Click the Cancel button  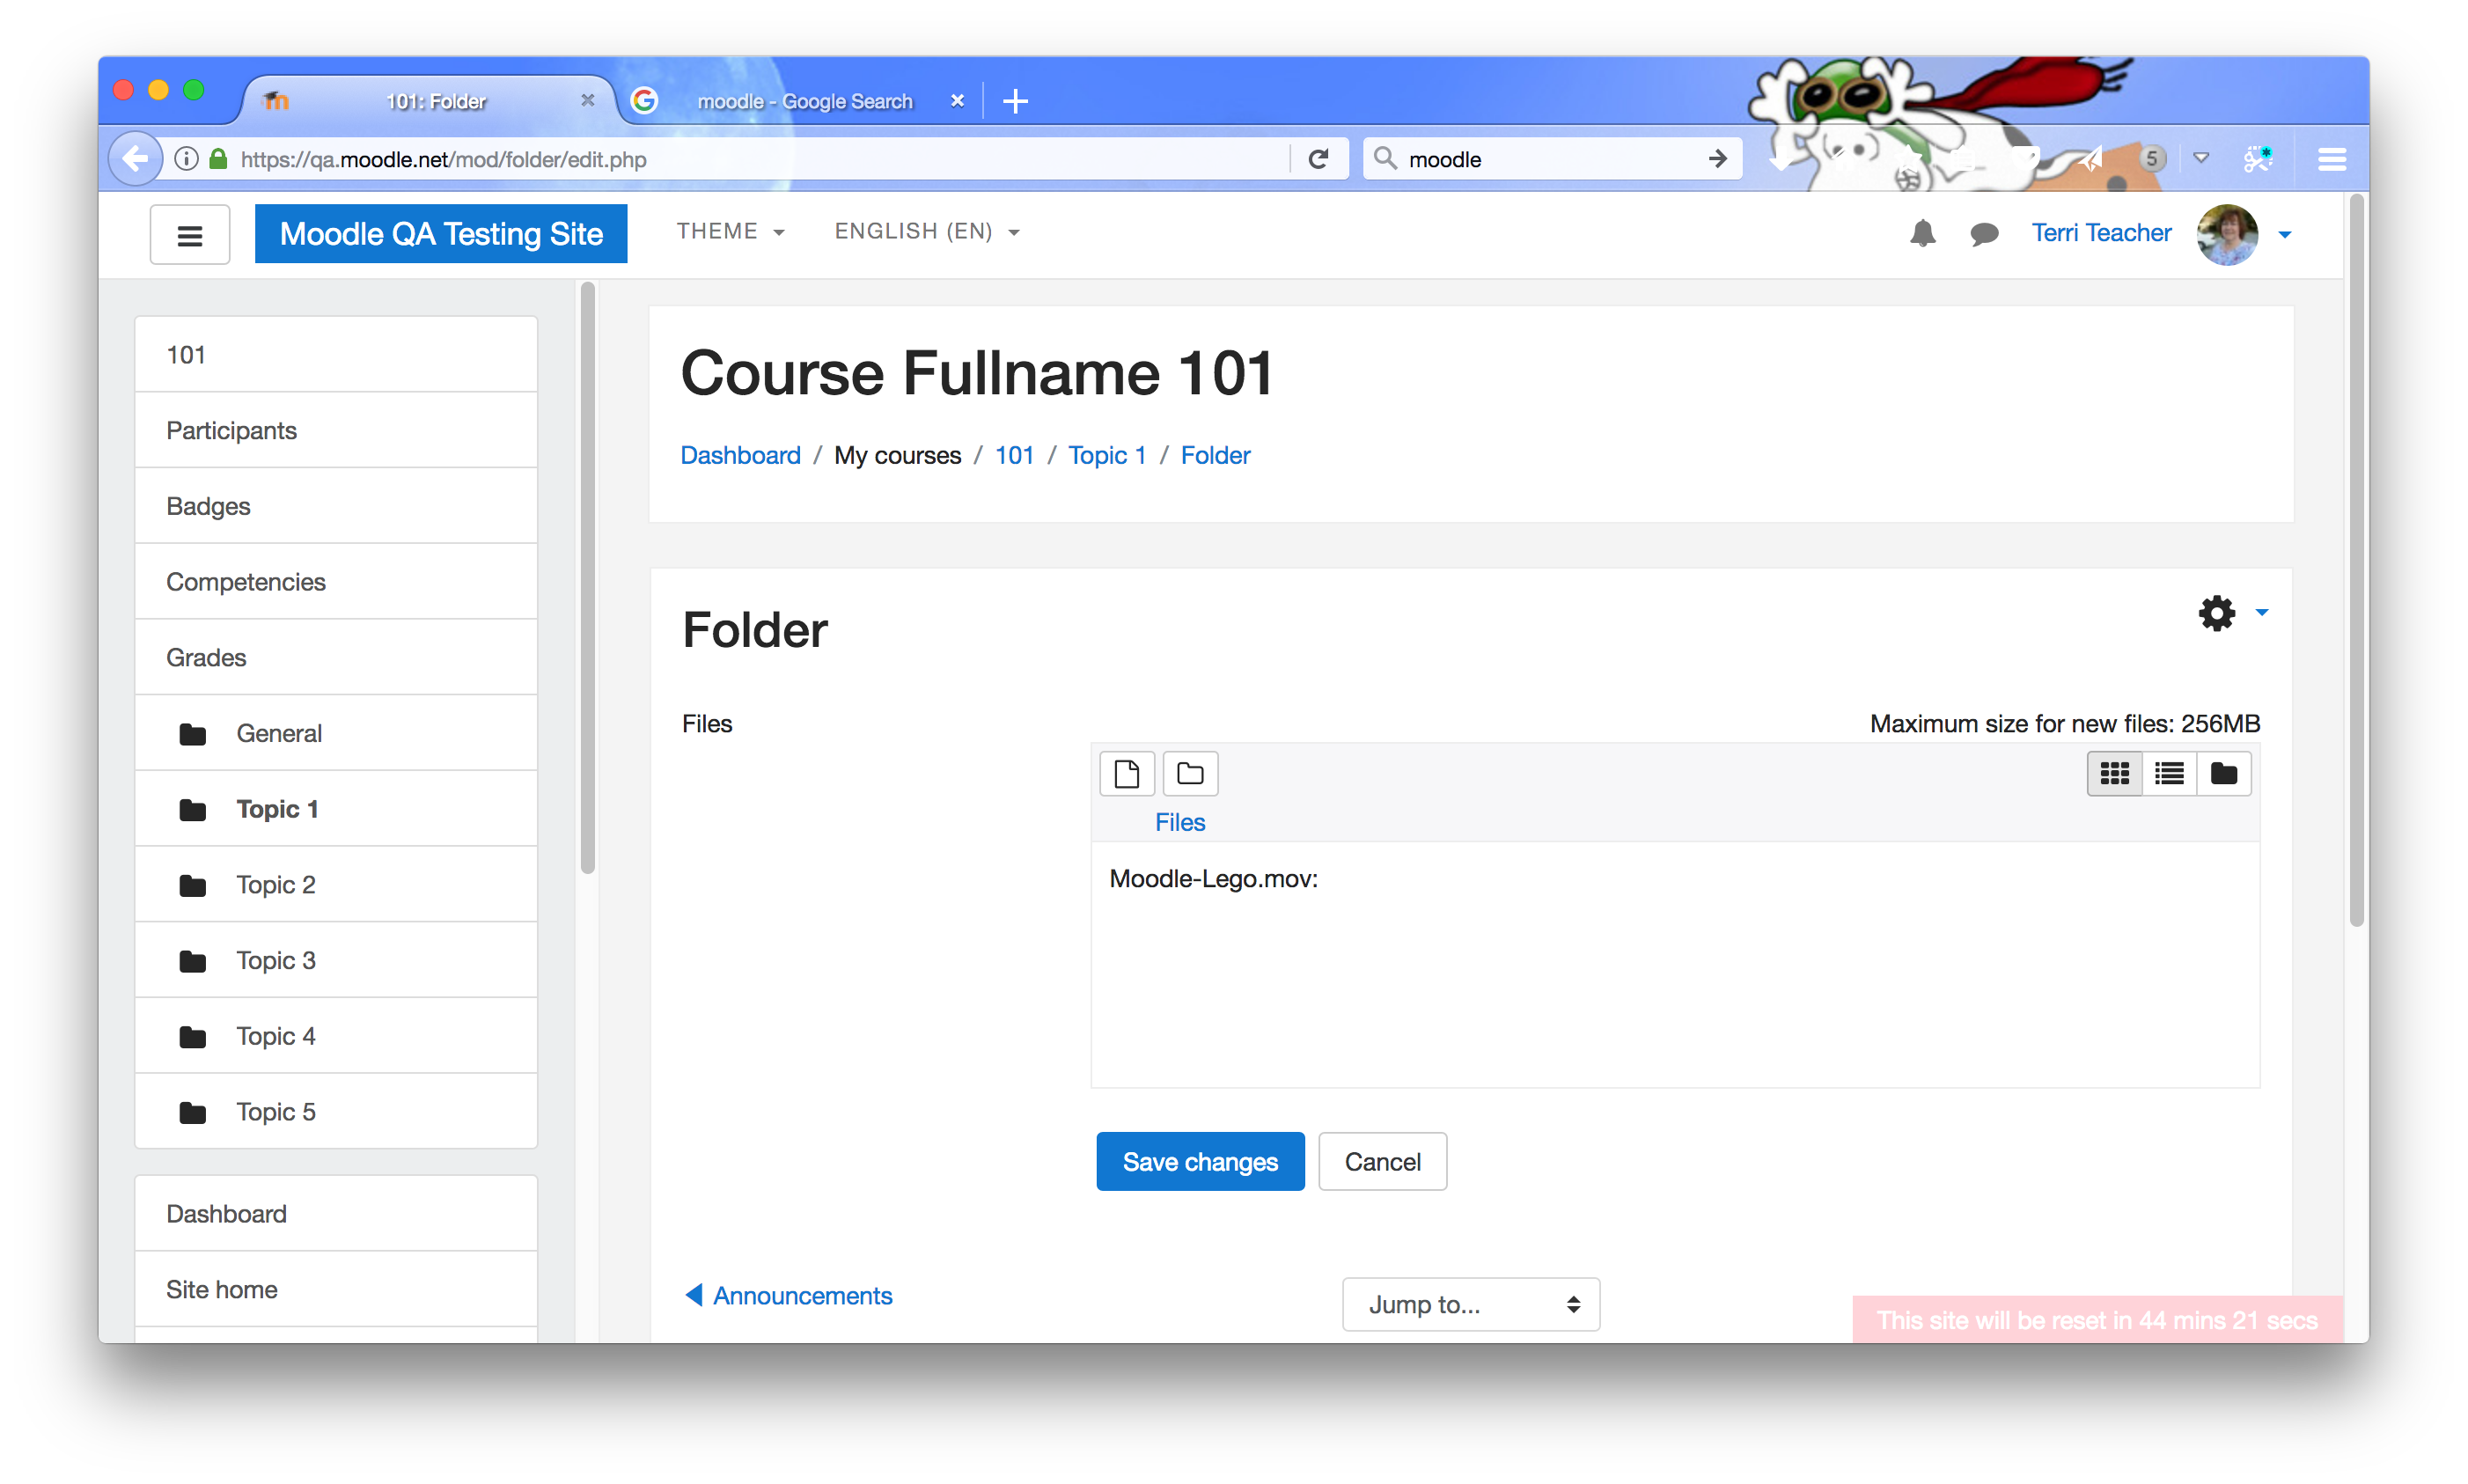pyautogui.click(x=1382, y=1161)
